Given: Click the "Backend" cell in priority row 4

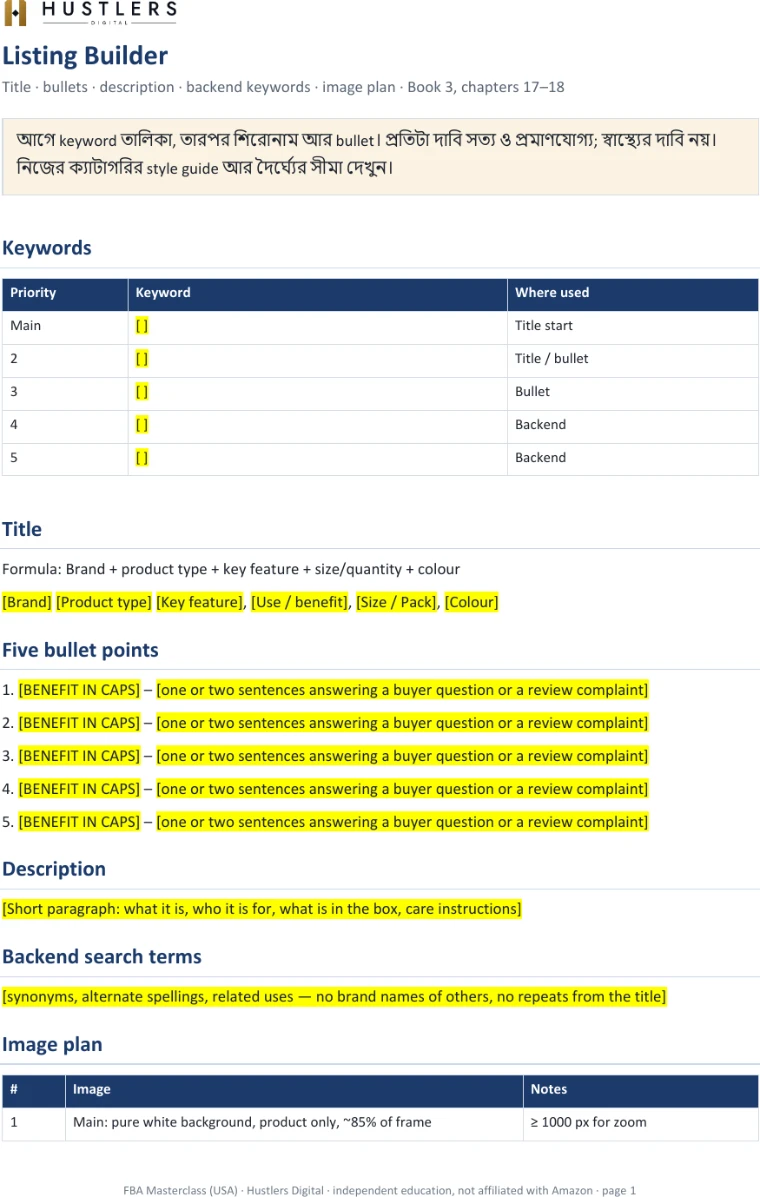Looking at the screenshot, I should click(x=633, y=425).
